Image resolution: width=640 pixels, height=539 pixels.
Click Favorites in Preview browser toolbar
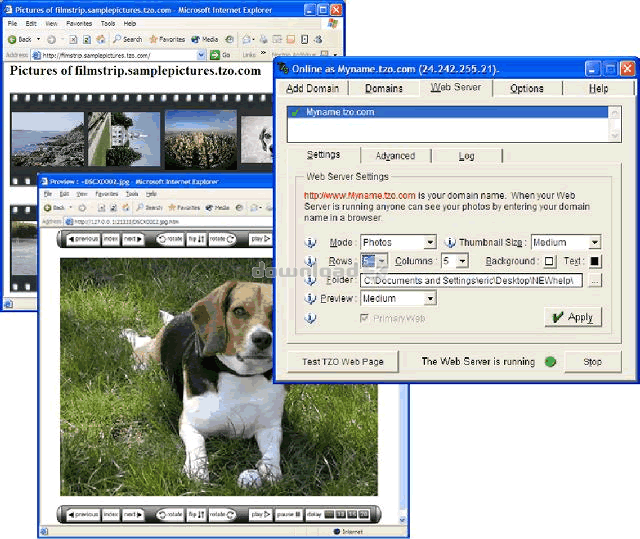pyautogui.click(x=184, y=208)
